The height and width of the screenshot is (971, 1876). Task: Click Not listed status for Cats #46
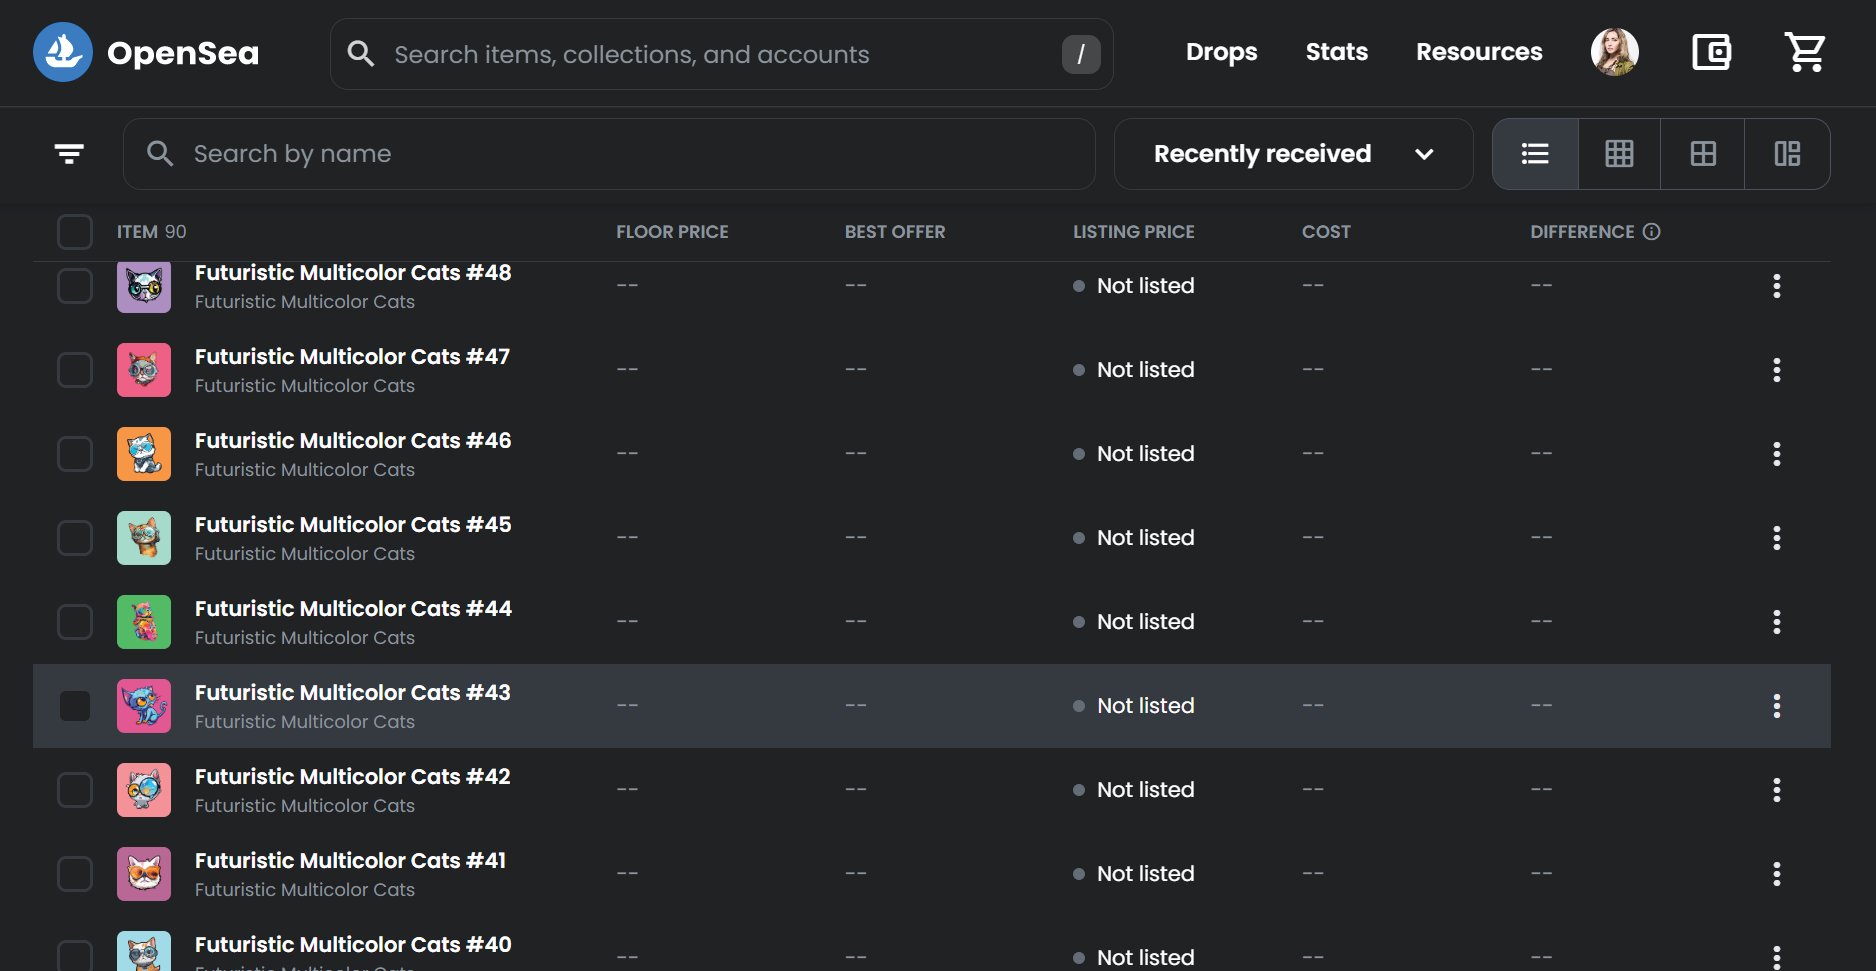pyautogui.click(x=1134, y=454)
